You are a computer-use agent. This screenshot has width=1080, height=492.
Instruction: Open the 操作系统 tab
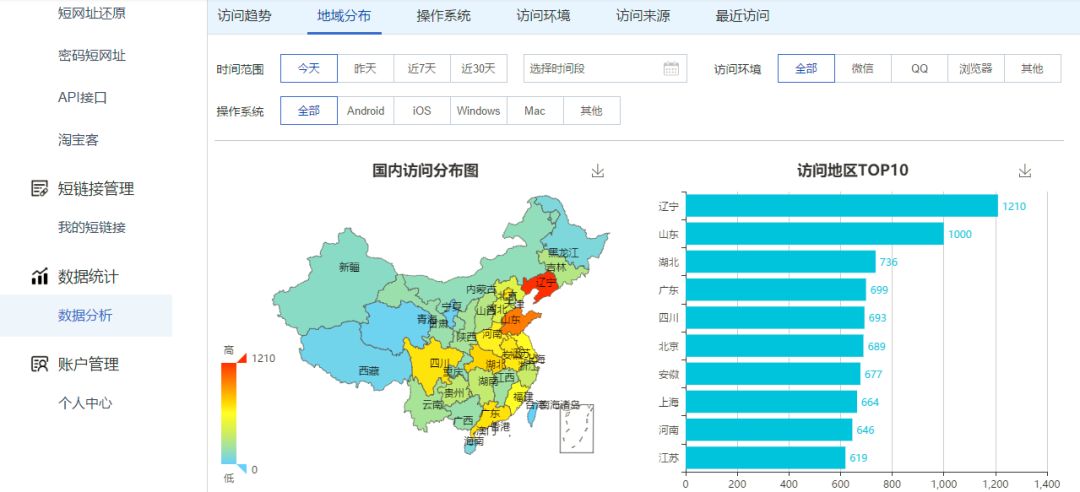[x=443, y=16]
